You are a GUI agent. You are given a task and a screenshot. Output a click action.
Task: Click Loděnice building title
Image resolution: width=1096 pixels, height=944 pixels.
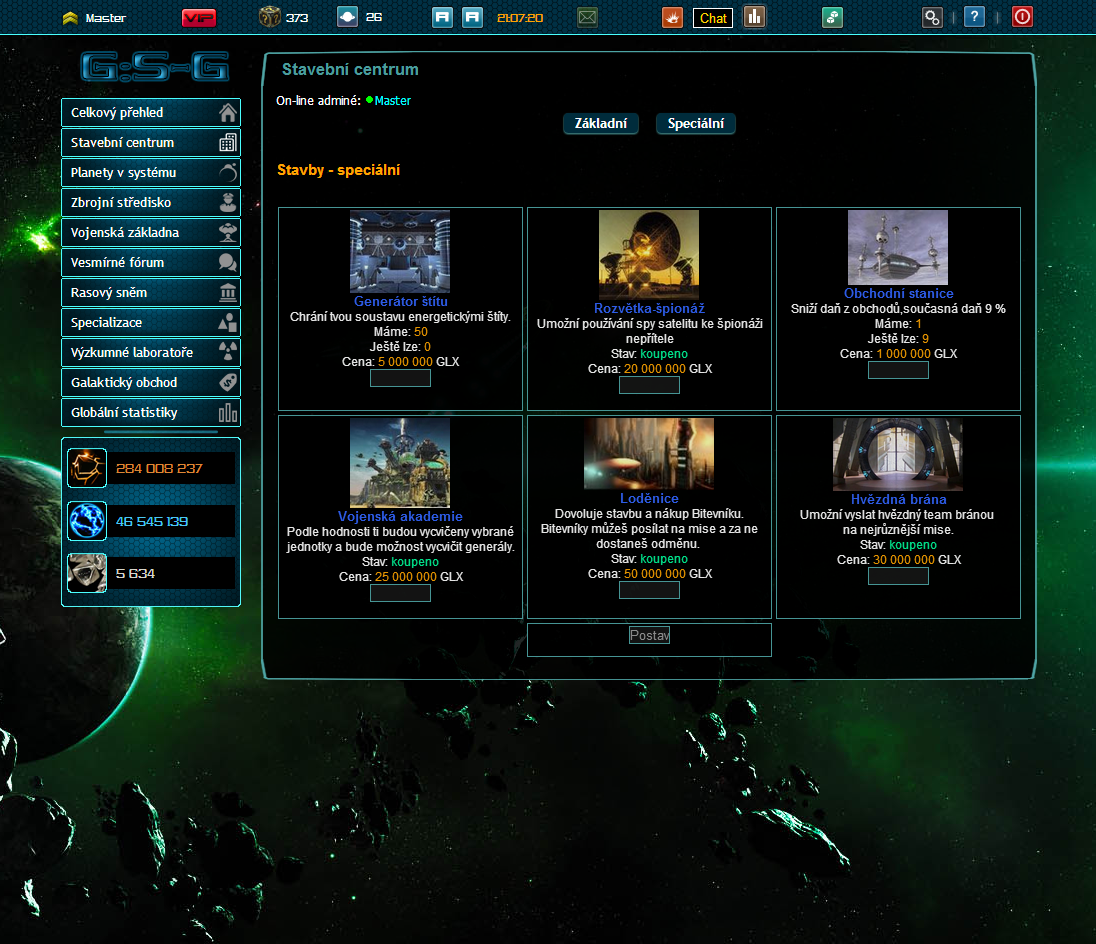pyautogui.click(x=649, y=498)
